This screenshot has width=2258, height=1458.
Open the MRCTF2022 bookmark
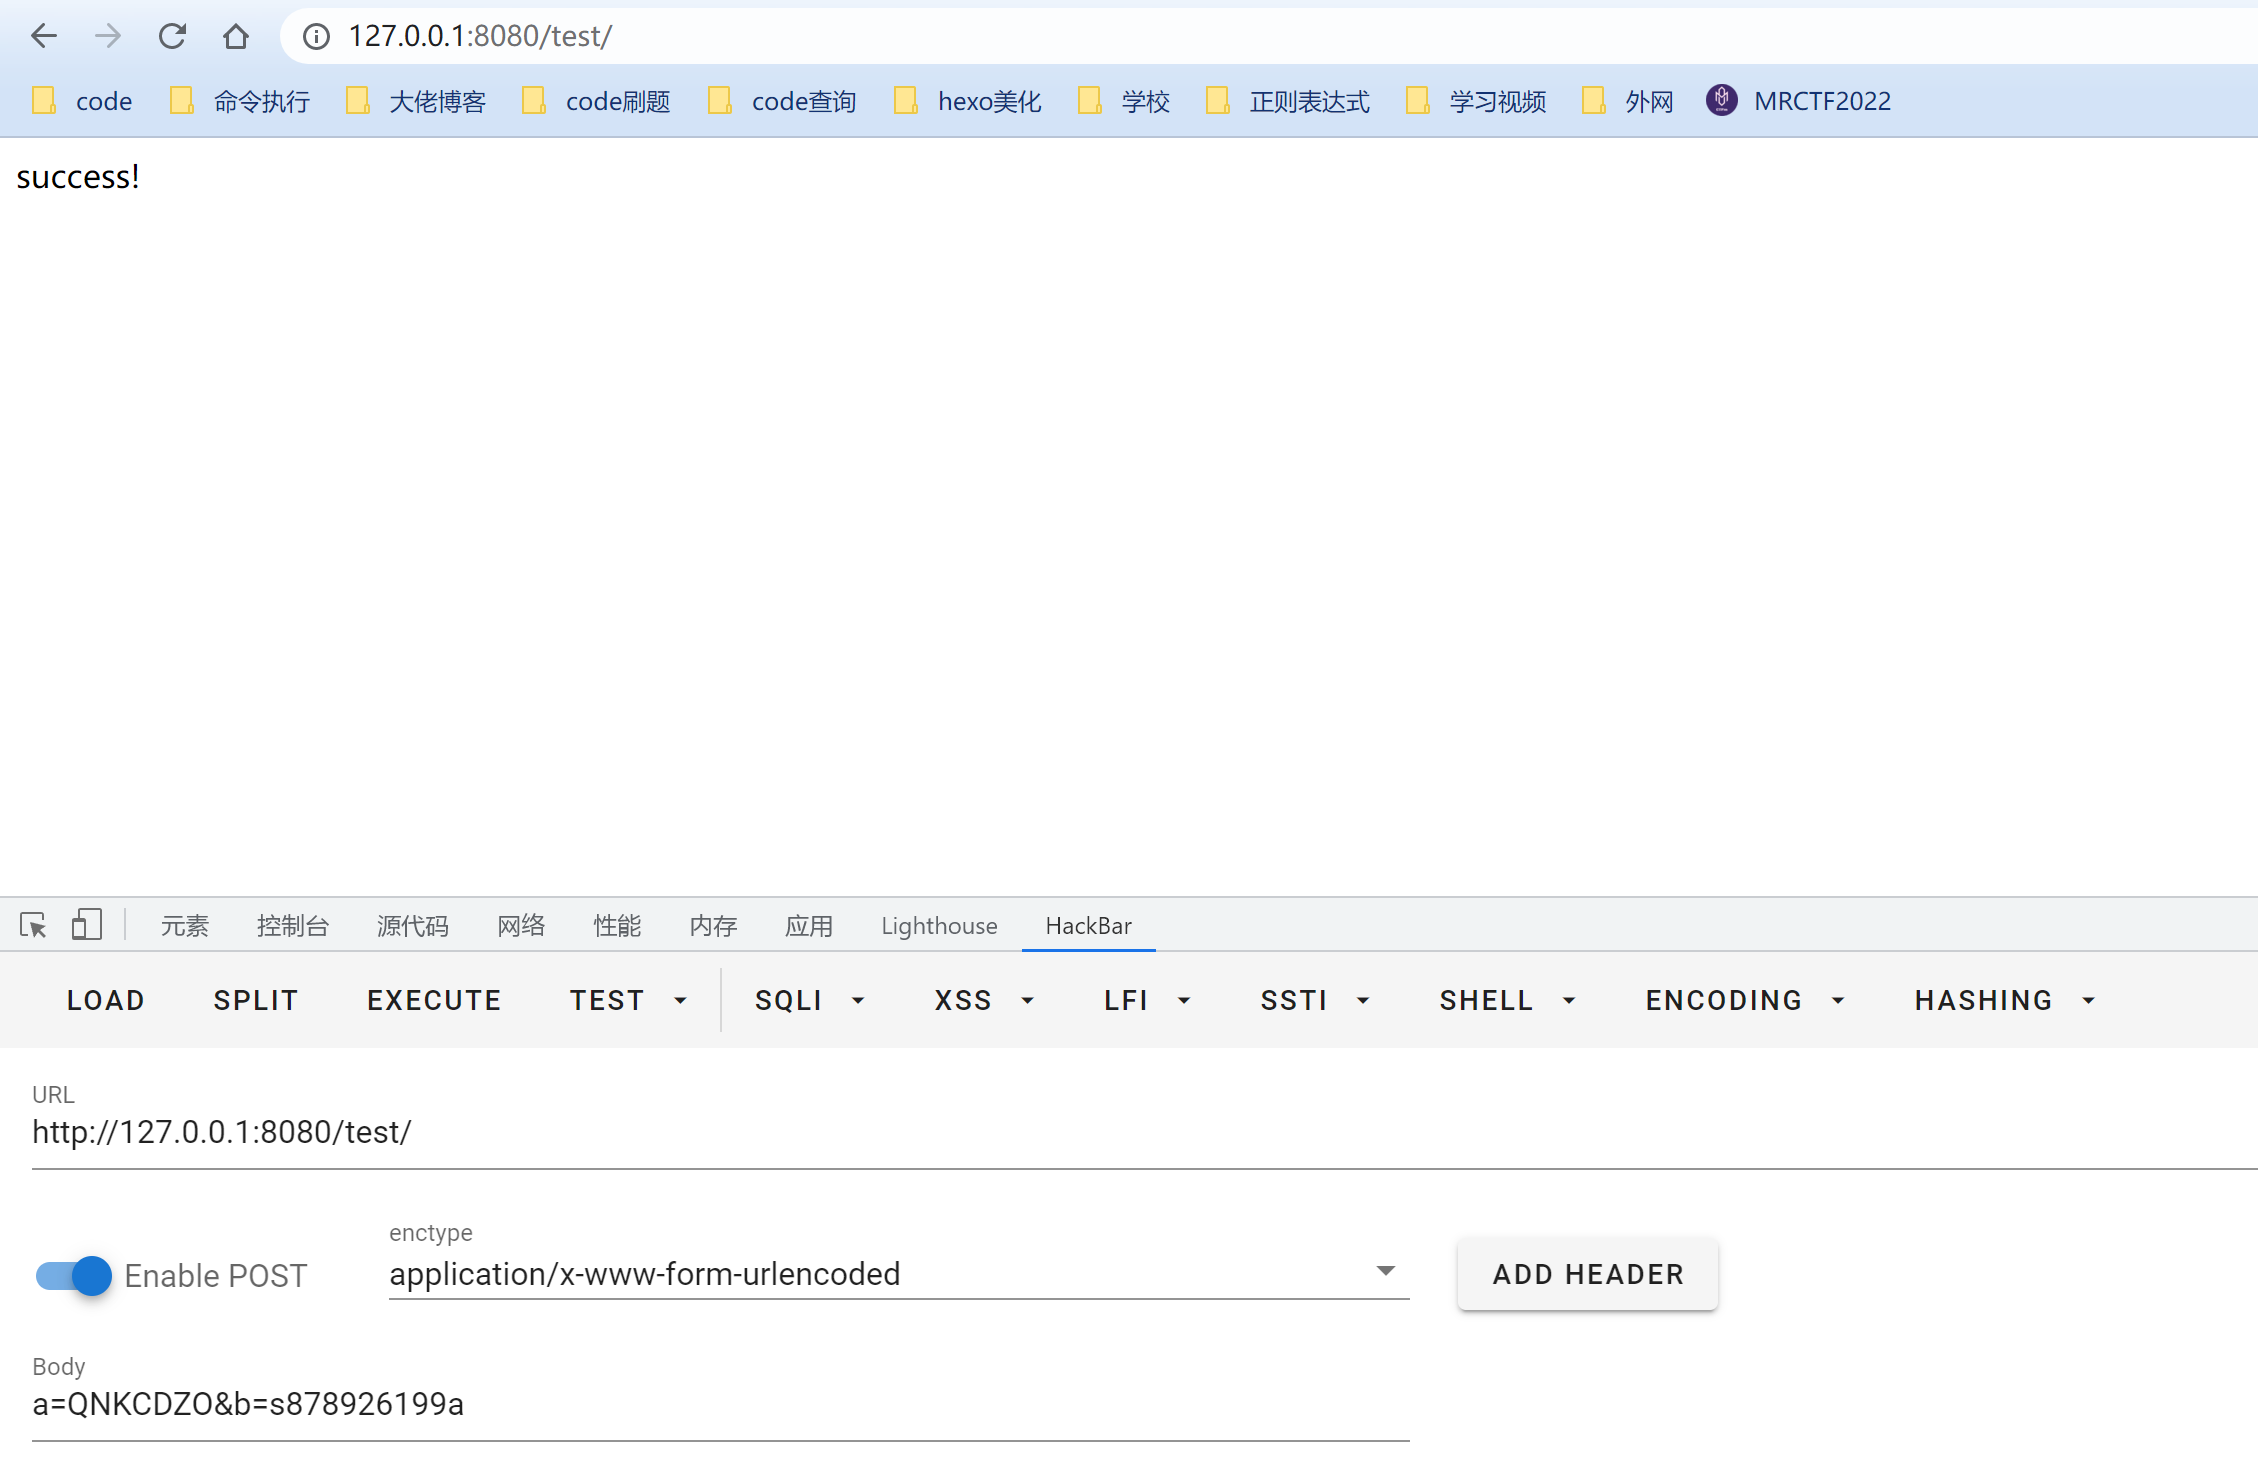pyautogui.click(x=1799, y=101)
